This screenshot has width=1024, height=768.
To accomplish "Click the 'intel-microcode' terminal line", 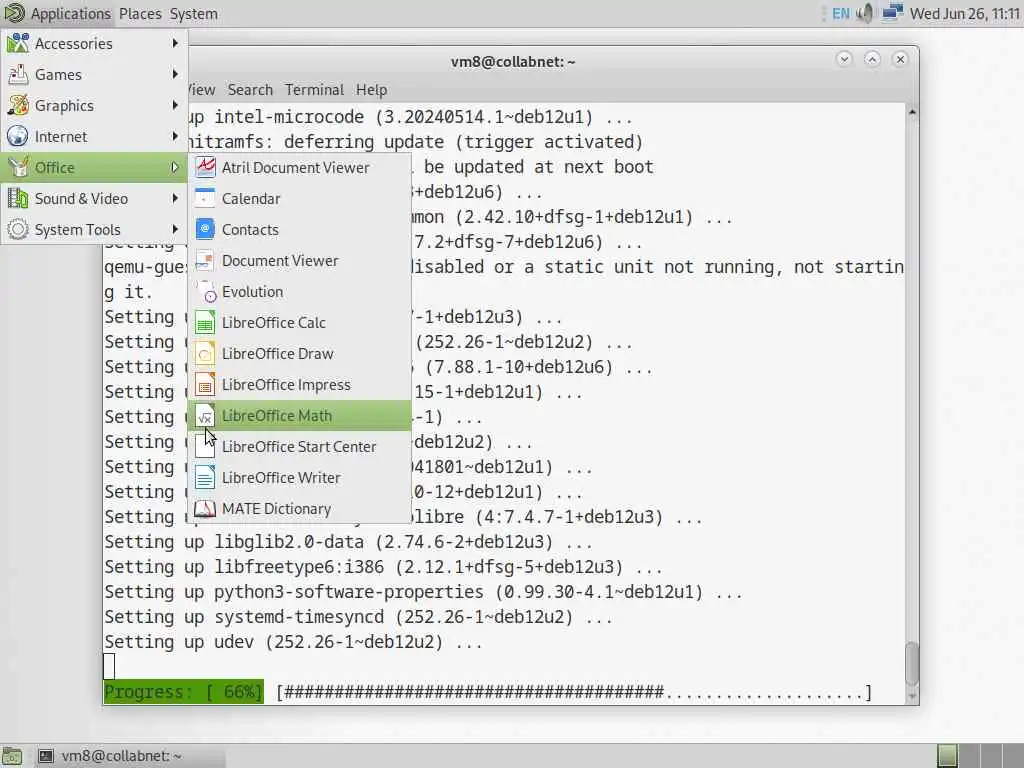I will coord(410,117).
